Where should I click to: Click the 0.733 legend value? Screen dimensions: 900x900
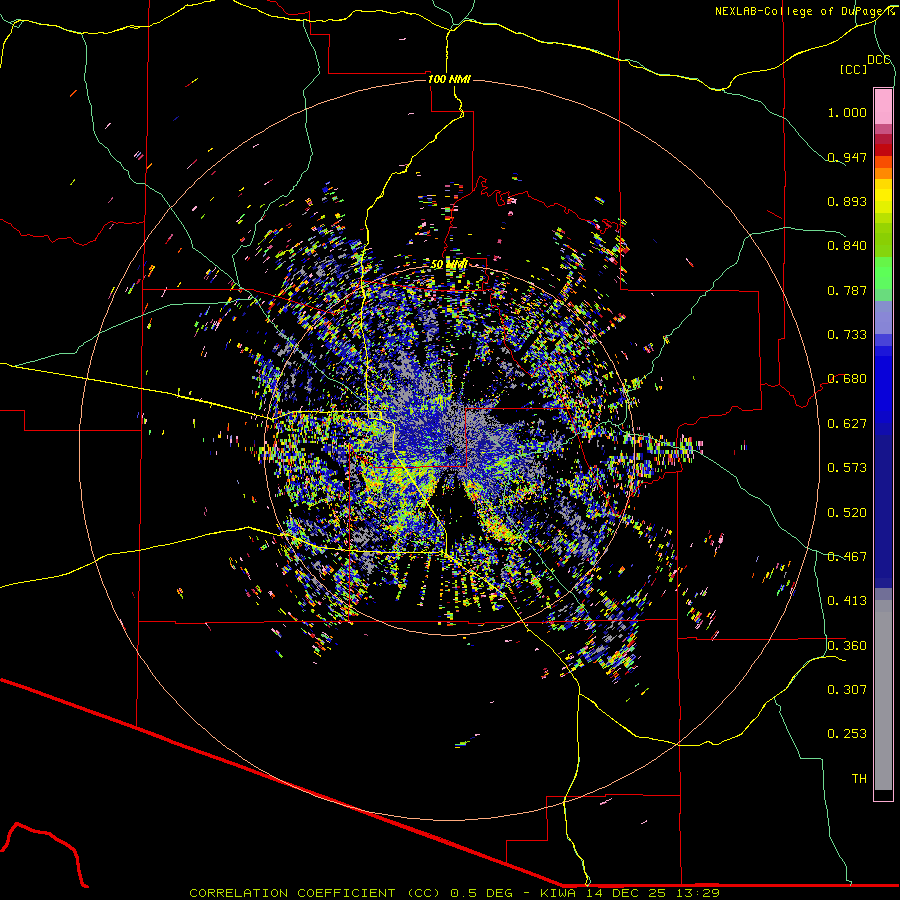847,335
